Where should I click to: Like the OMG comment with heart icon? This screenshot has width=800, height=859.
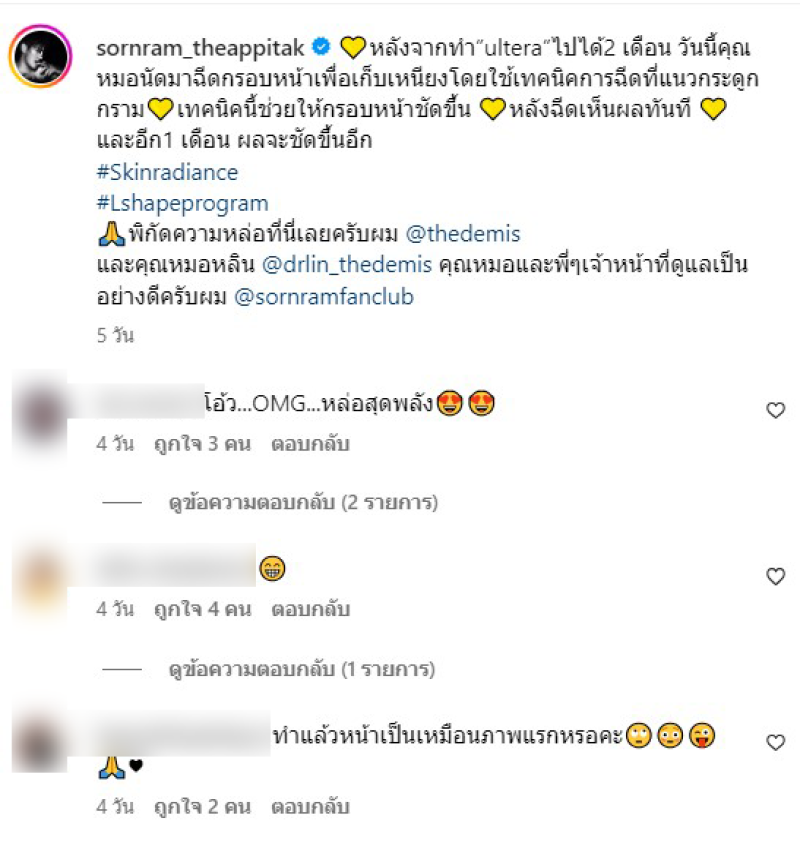tap(775, 410)
